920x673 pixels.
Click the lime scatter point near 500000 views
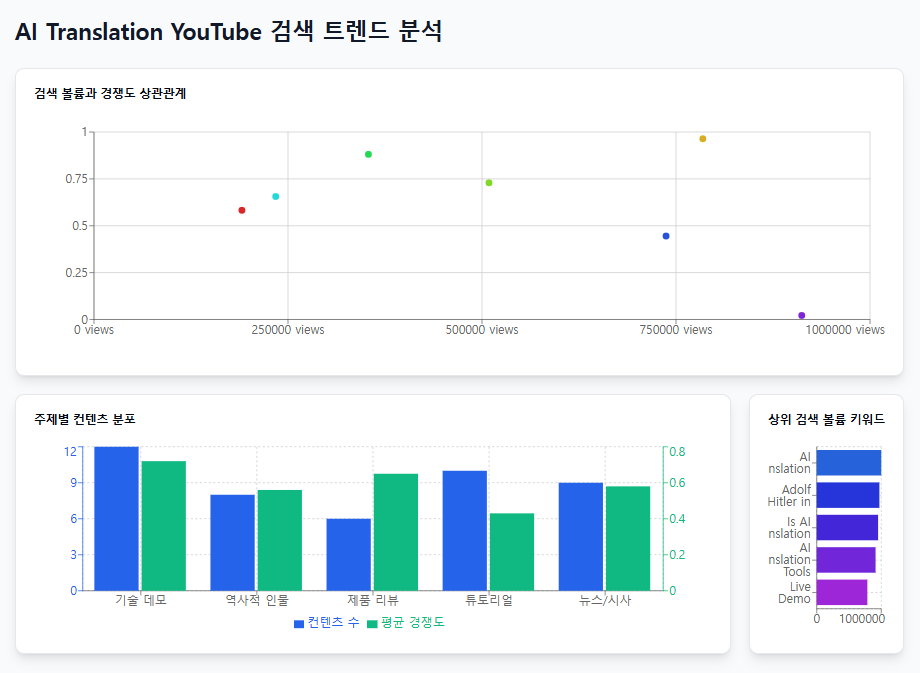point(489,183)
